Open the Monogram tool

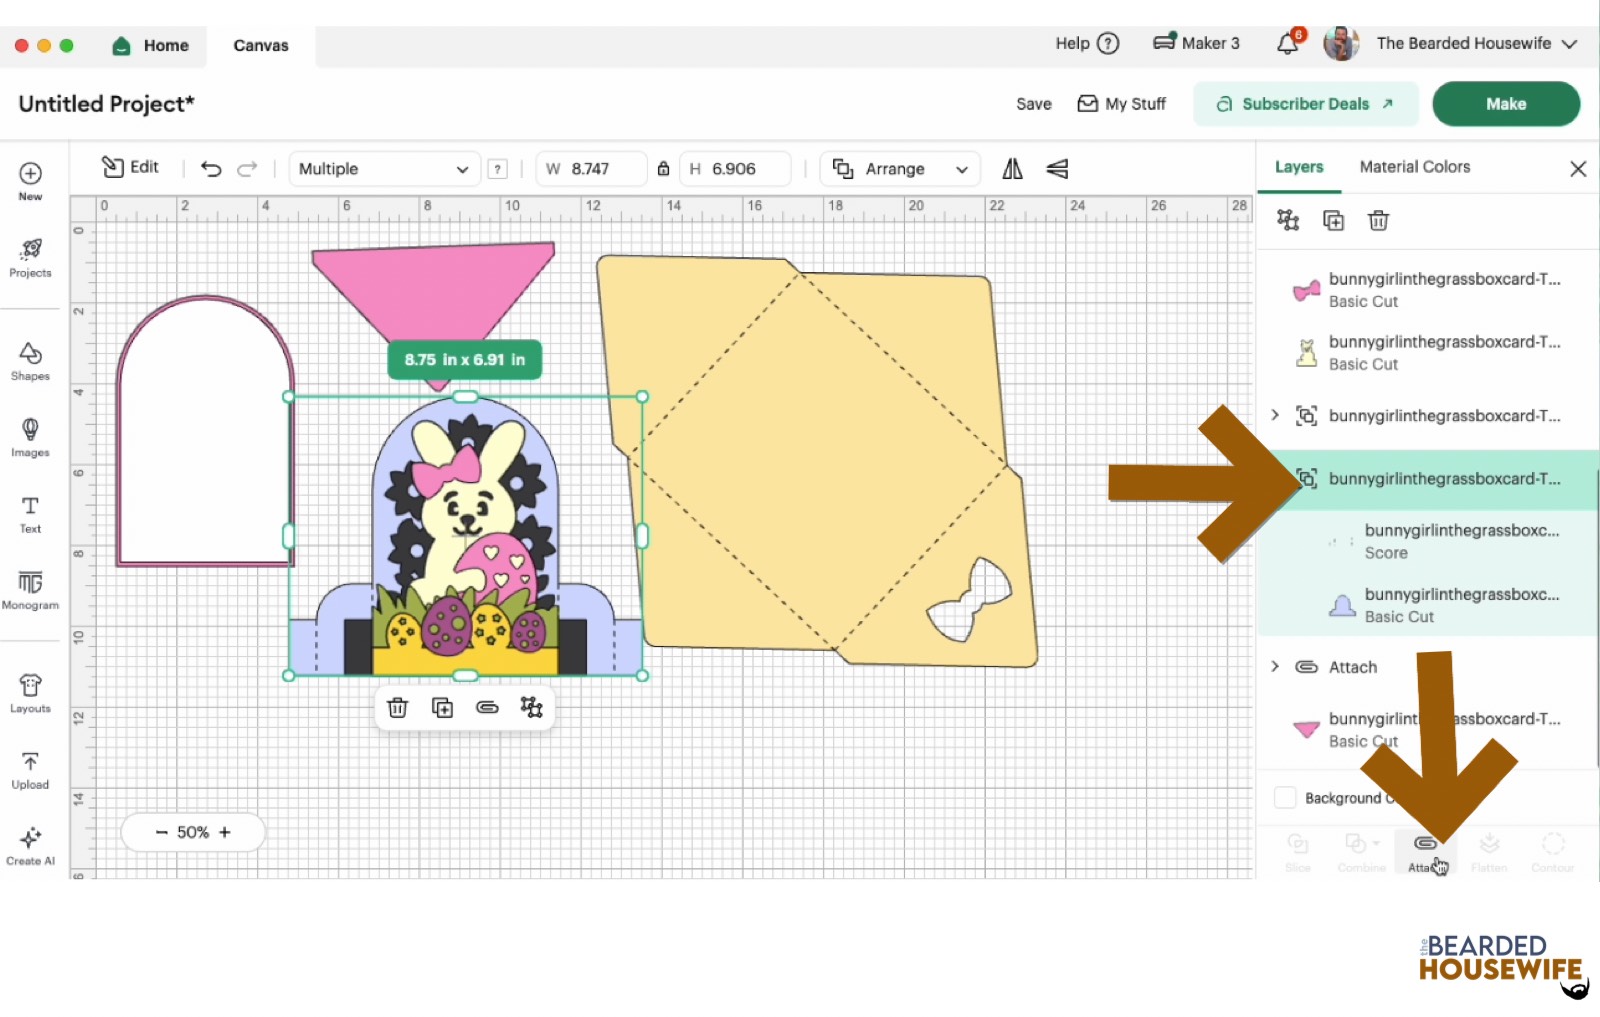coord(30,589)
